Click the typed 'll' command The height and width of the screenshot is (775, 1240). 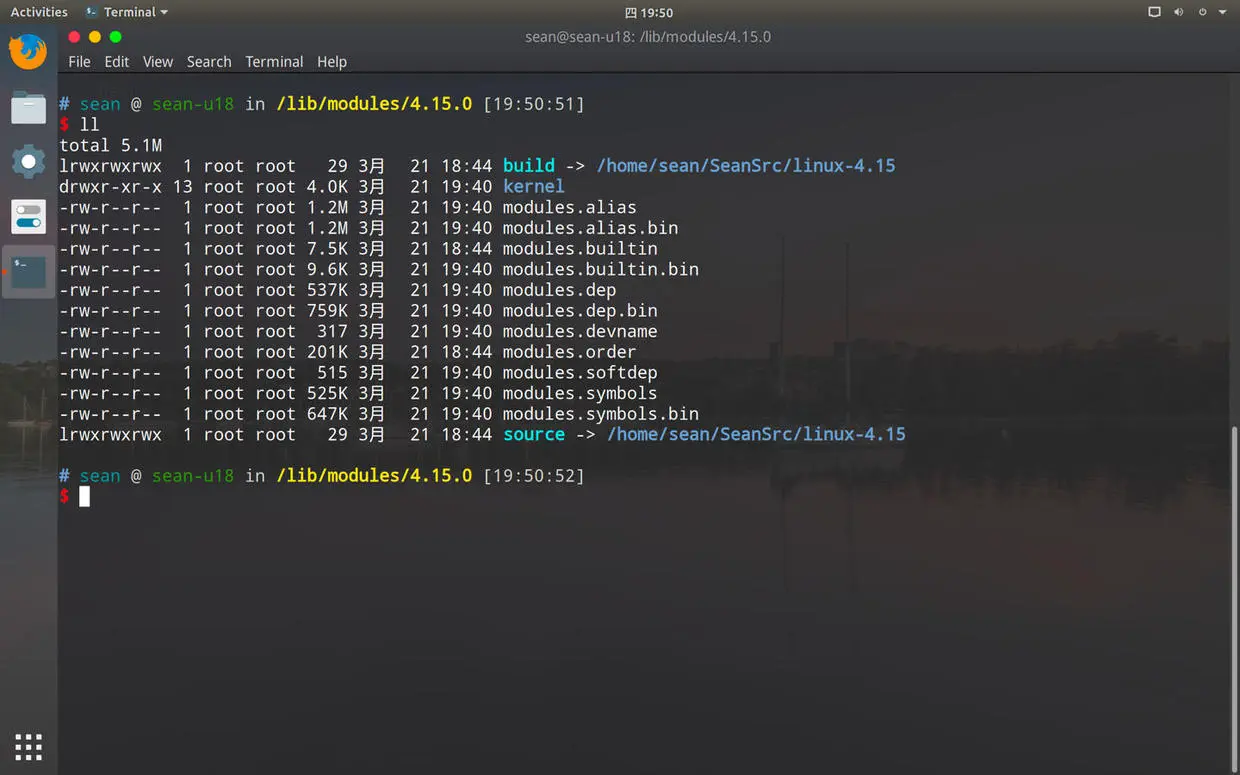point(90,124)
